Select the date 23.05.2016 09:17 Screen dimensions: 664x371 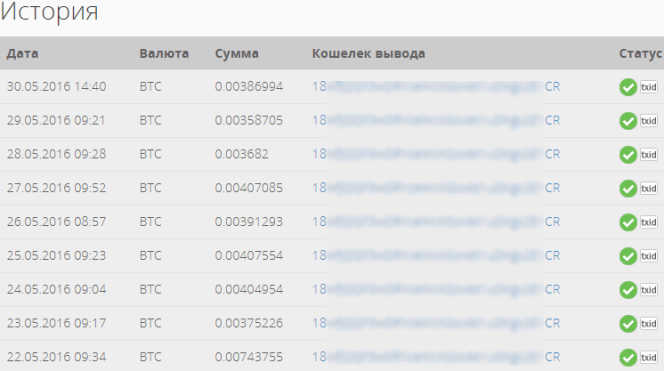[x=56, y=324]
